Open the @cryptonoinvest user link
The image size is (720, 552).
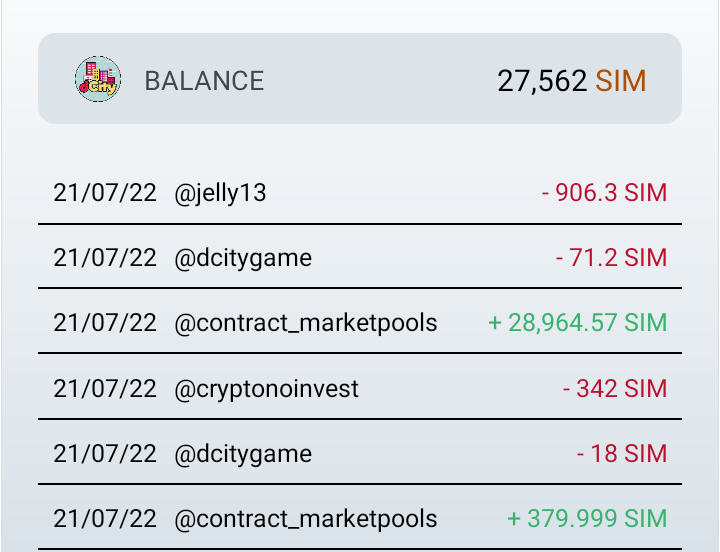(x=266, y=389)
